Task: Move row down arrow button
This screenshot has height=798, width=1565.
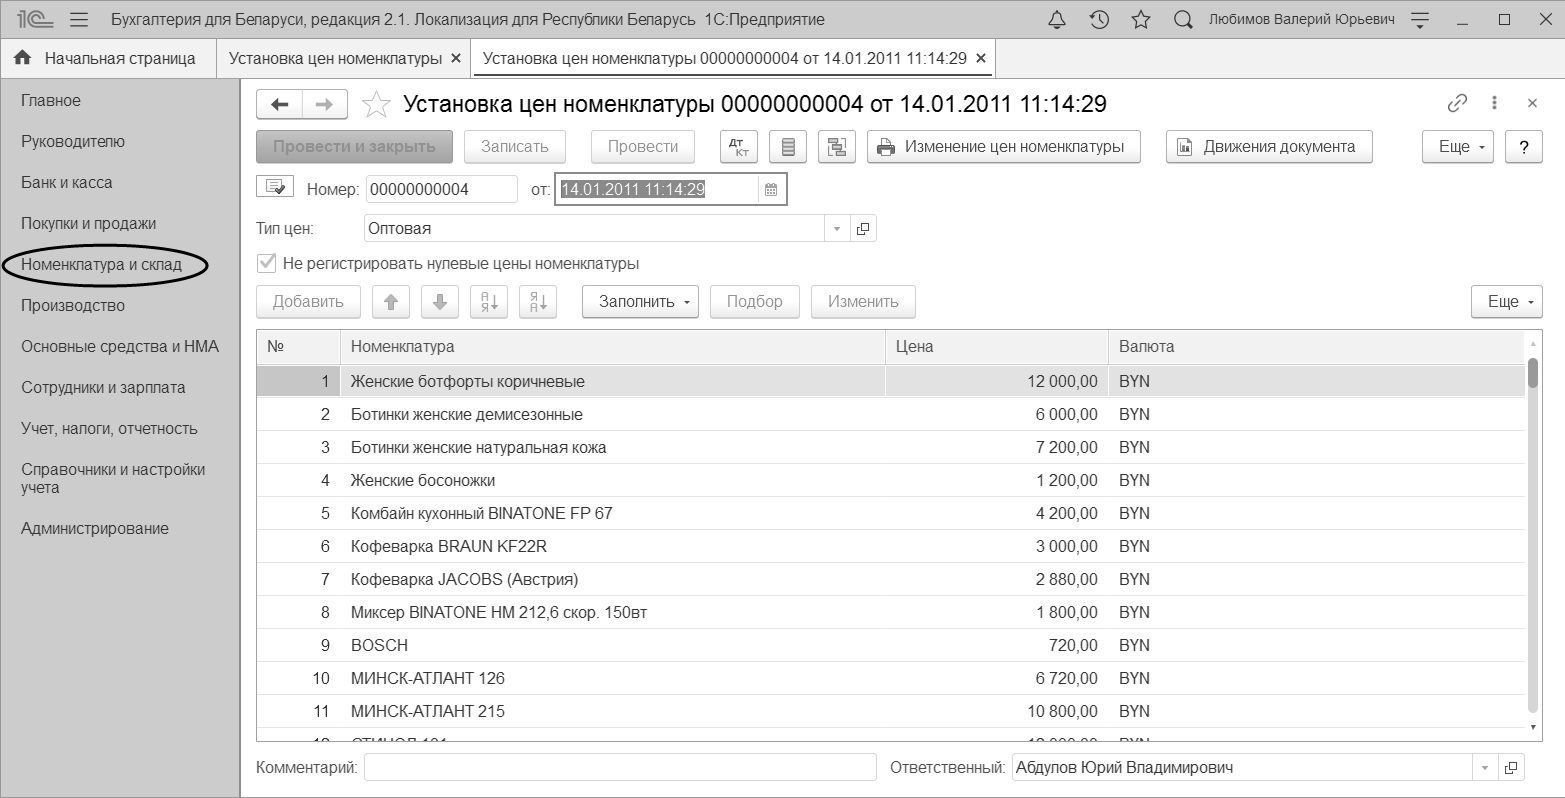Action: (x=440, y=302)
